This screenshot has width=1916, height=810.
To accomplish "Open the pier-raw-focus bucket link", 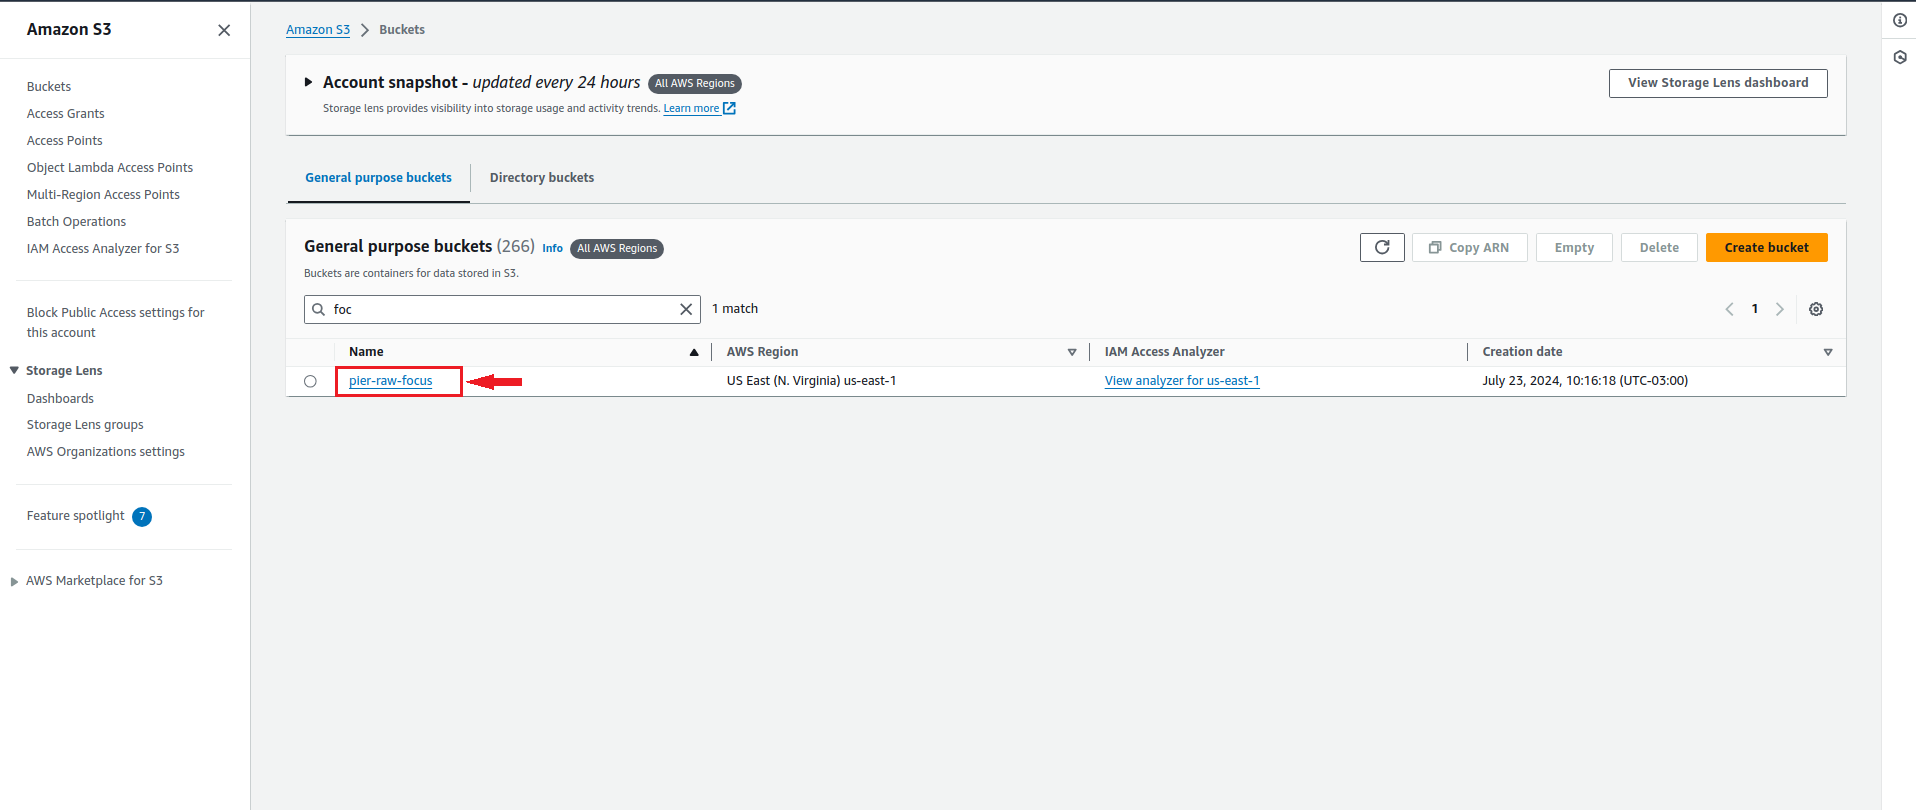I will [390, 381].
